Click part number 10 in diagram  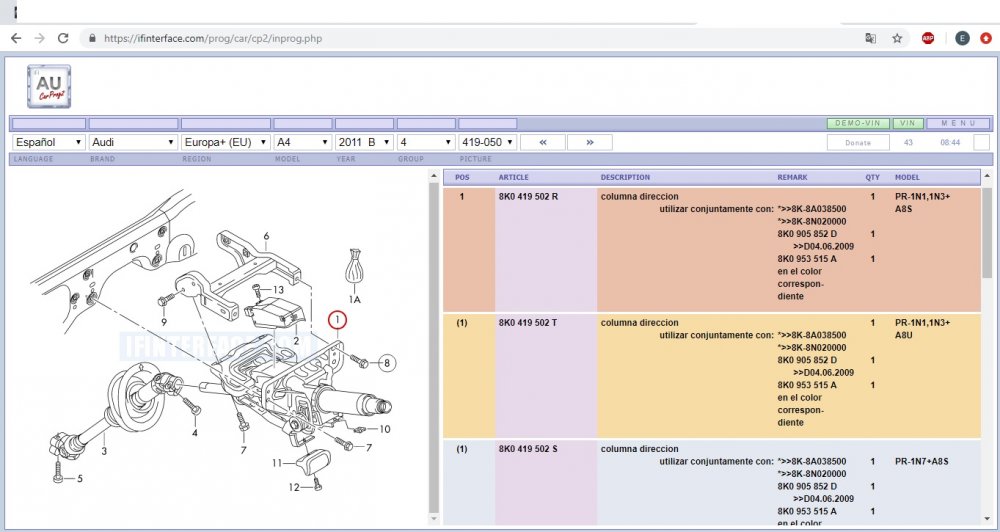pos(385,429)
